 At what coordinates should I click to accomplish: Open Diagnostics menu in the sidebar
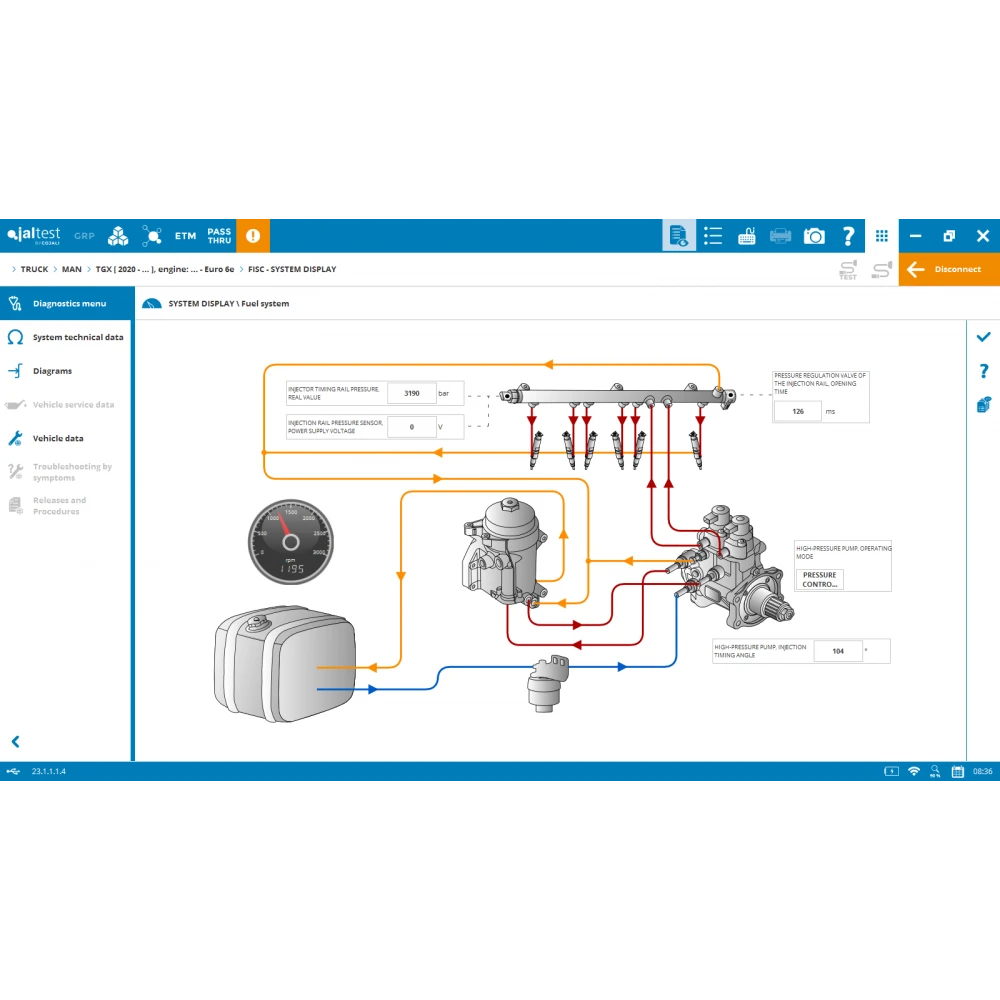68,304
